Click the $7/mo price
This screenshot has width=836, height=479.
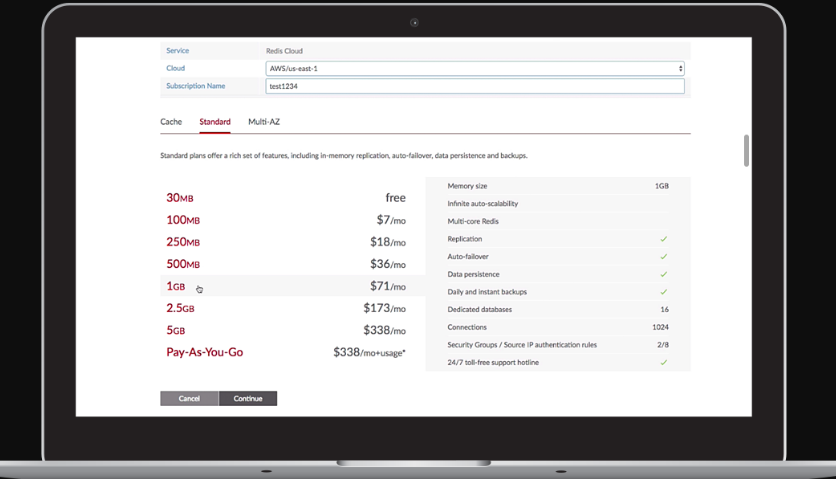391,220
